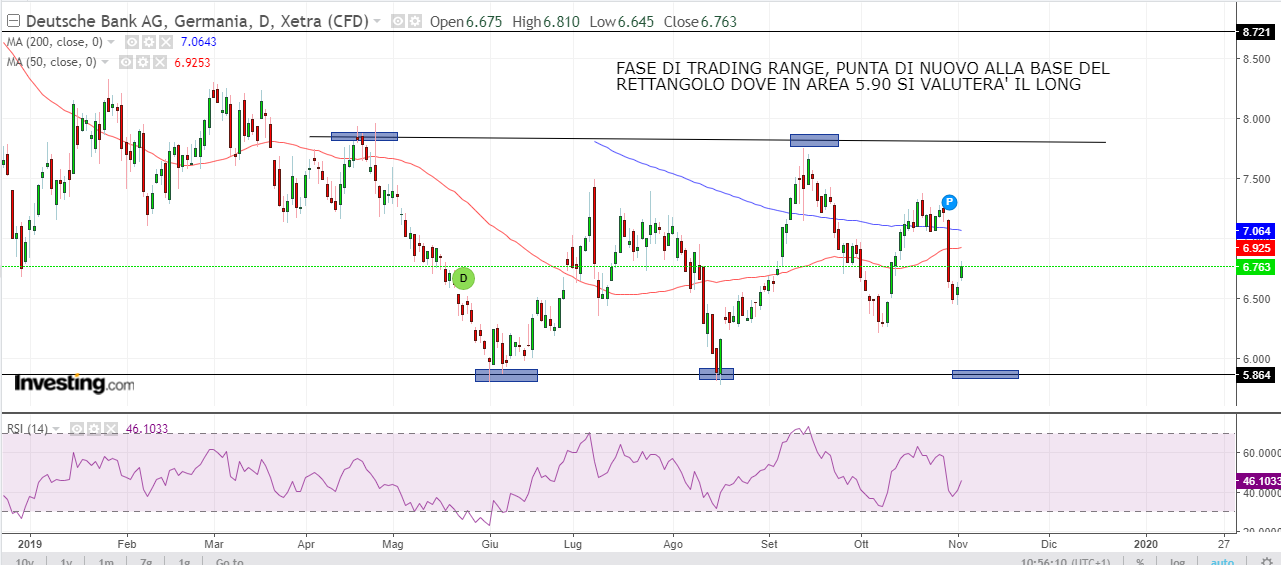This screenshot has height=565, width=1281.
Task: Click the MA (50, close, 0) label
Action: click(x=51, y=62)
